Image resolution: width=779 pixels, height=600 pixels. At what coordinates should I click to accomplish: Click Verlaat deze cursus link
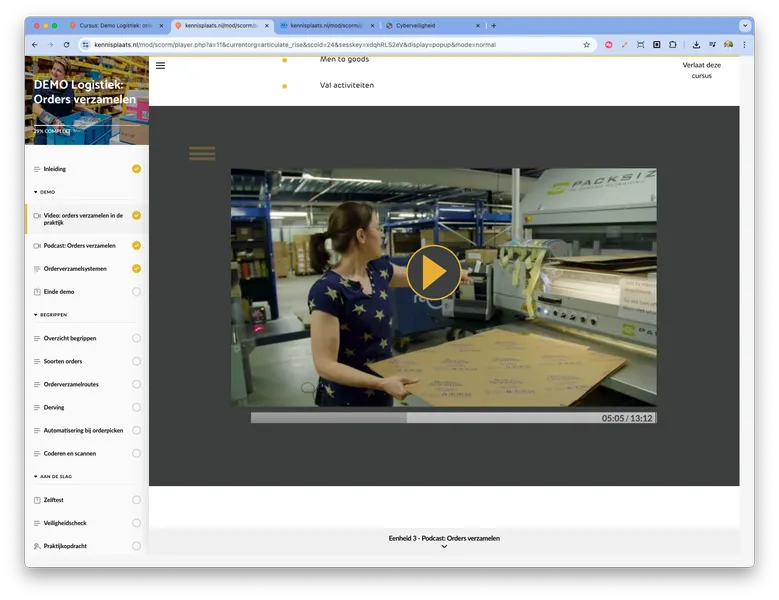tap(701, 70)
